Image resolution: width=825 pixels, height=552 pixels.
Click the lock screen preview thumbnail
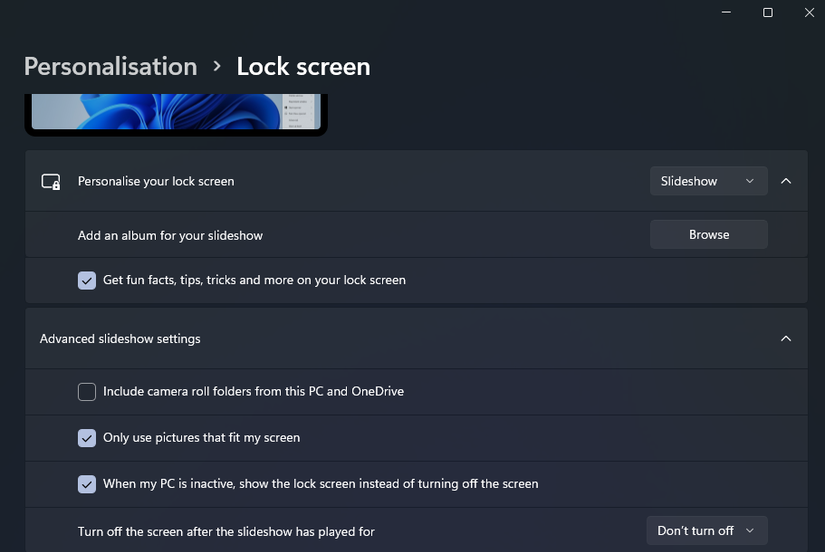176,112
